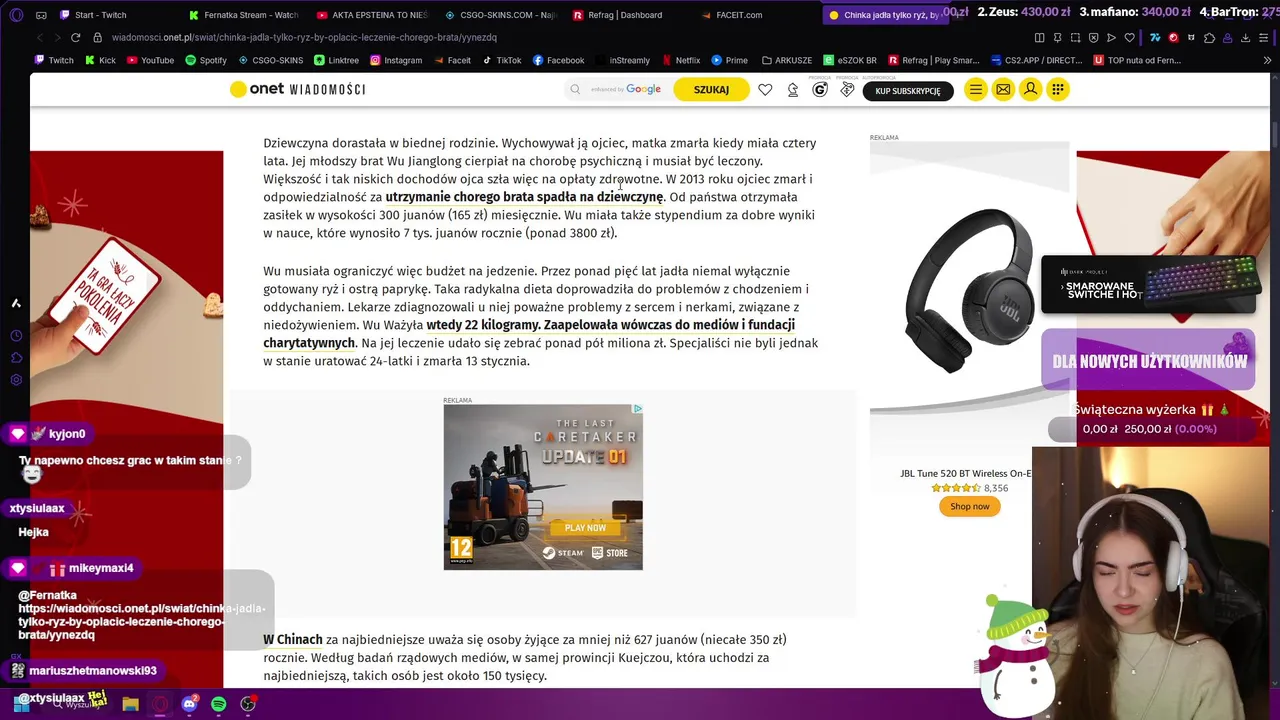Open the eSZOK BR bookmark
This screenshot has height=720, width=1280.
coord(850,60)
